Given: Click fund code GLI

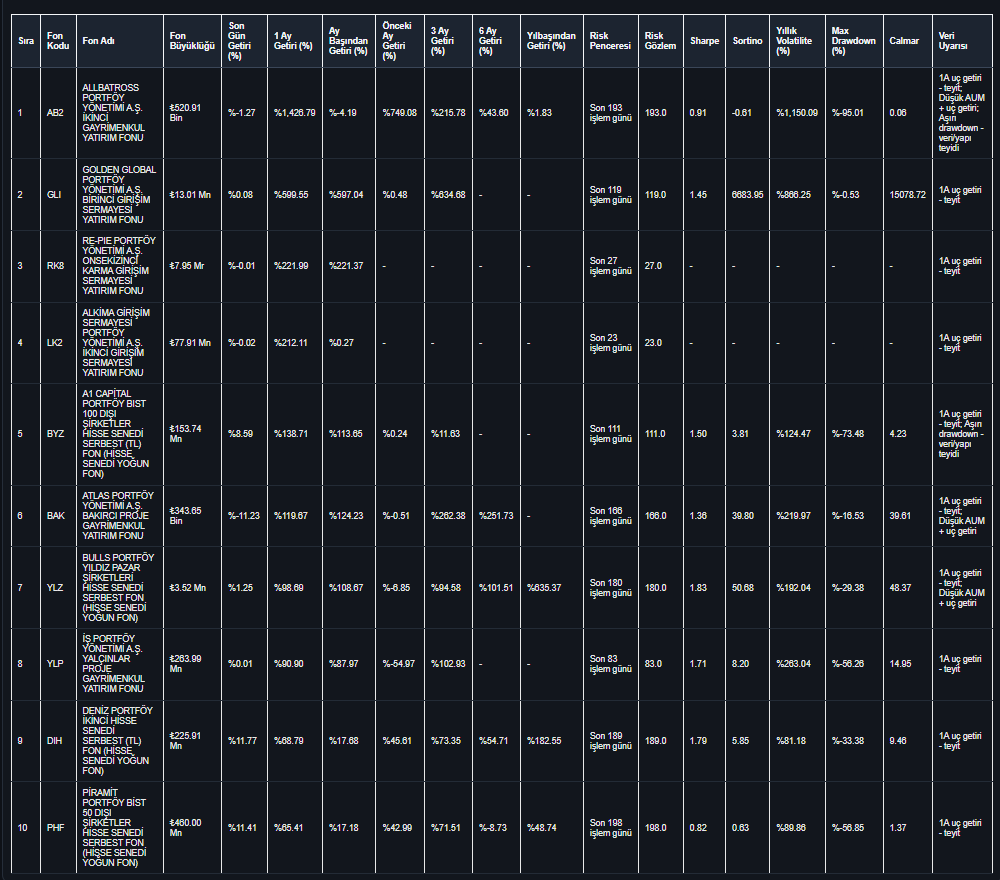Looking at the screenshot, I should click(x=54, y=194).
